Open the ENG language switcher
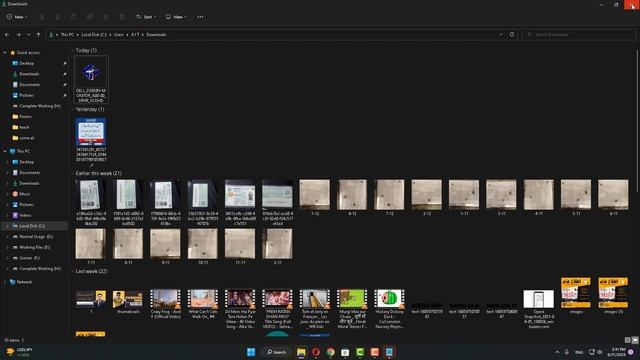The height and width of the screenshot is (360, 640). [x=579, y=352]
